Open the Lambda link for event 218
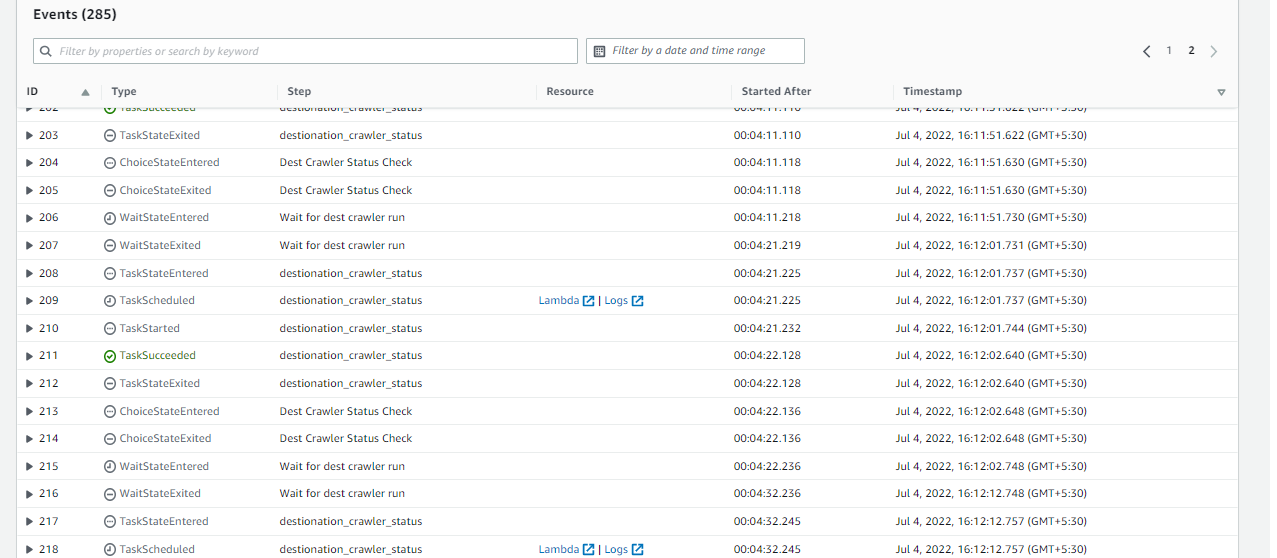The image size is (1277, 558). point(558,549)
